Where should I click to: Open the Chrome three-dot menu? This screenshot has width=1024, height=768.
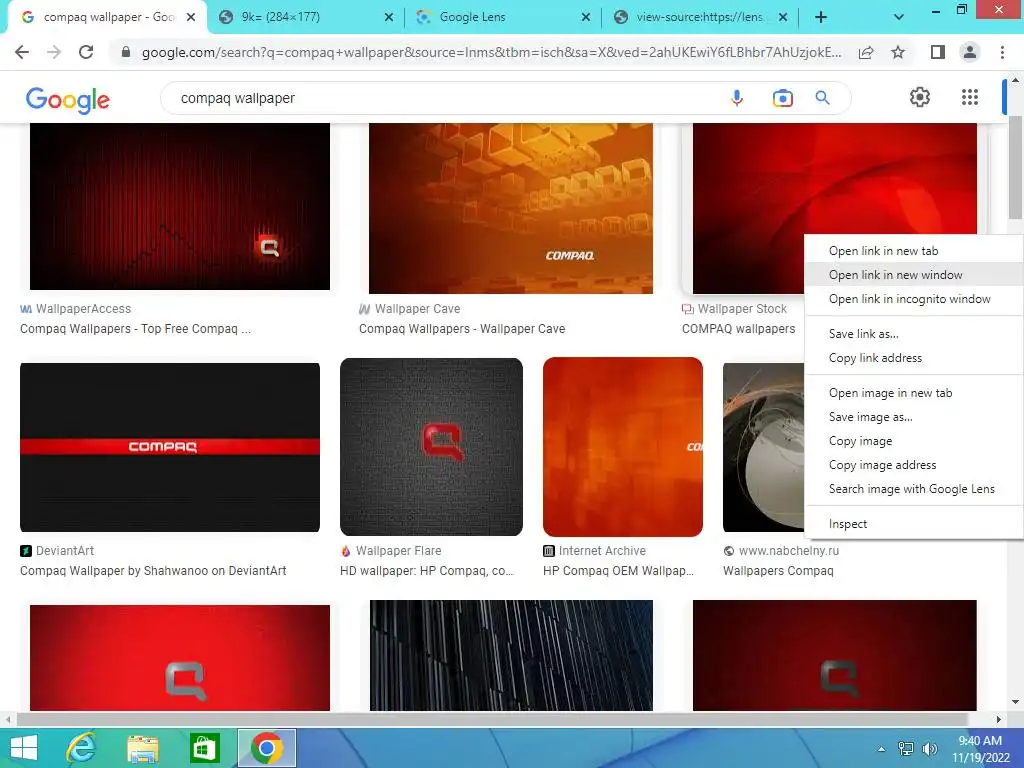[1002, 52]
